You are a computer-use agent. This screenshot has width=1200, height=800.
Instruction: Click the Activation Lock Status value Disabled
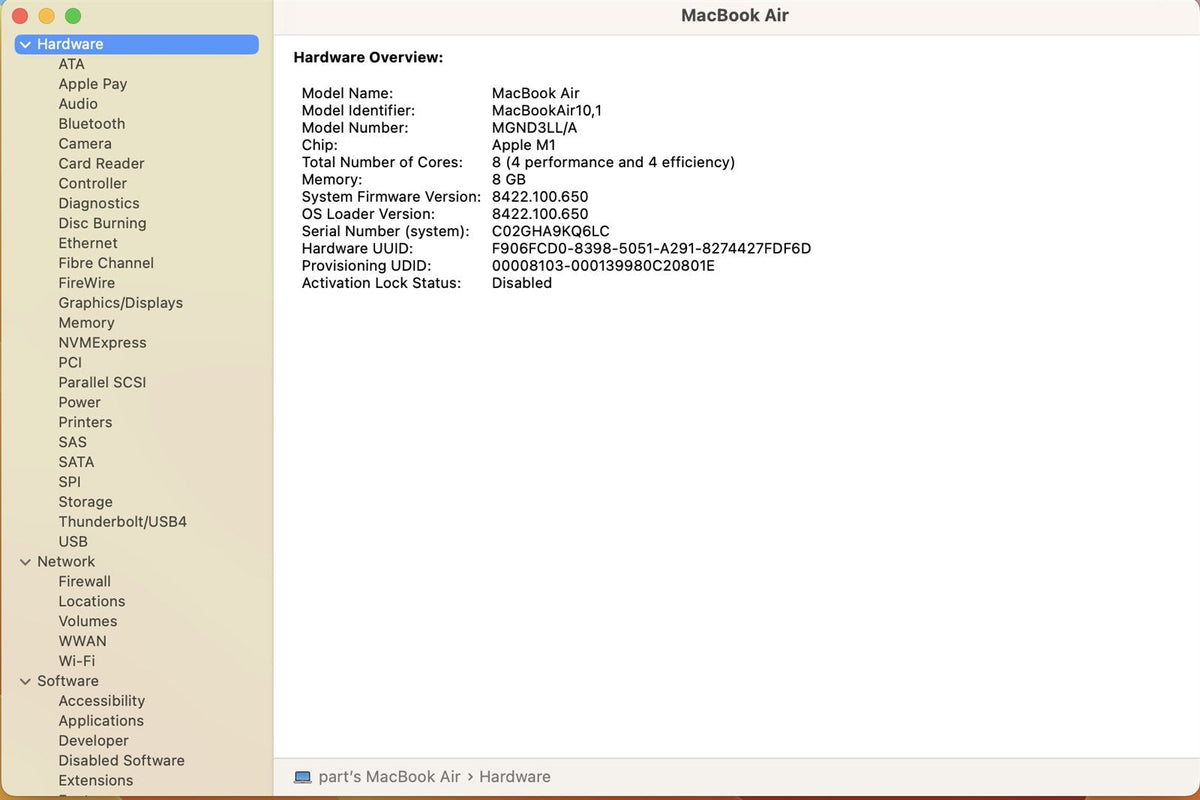(x=522, y=283)
